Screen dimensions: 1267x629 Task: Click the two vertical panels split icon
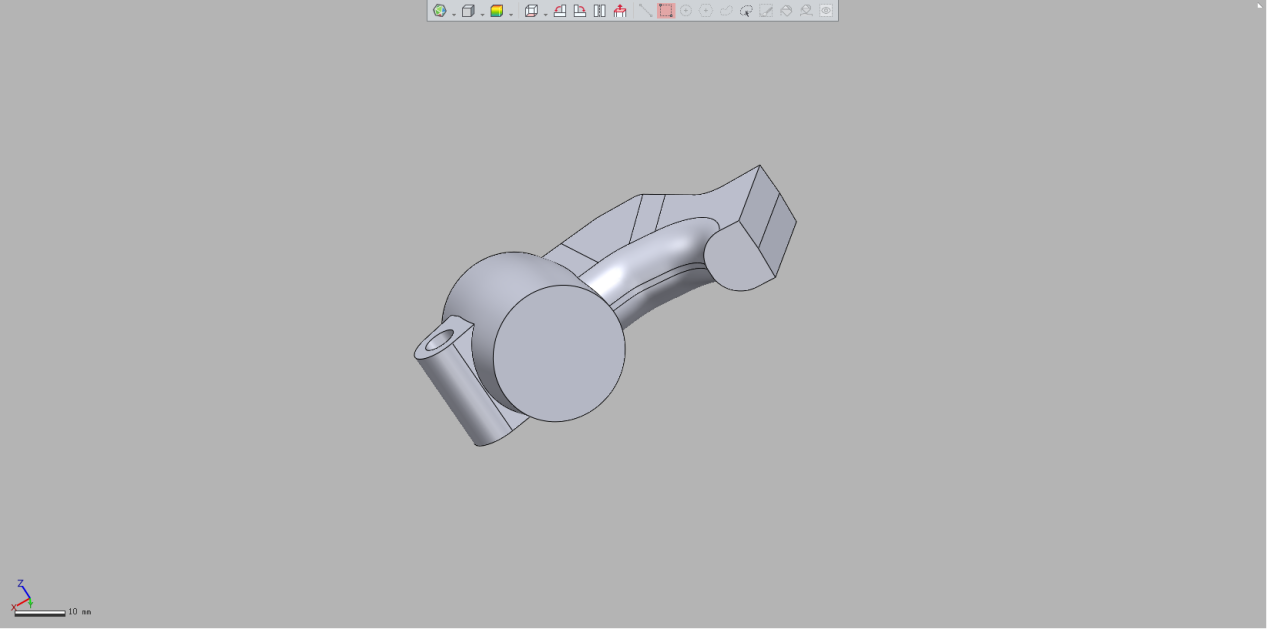[600, 11]
